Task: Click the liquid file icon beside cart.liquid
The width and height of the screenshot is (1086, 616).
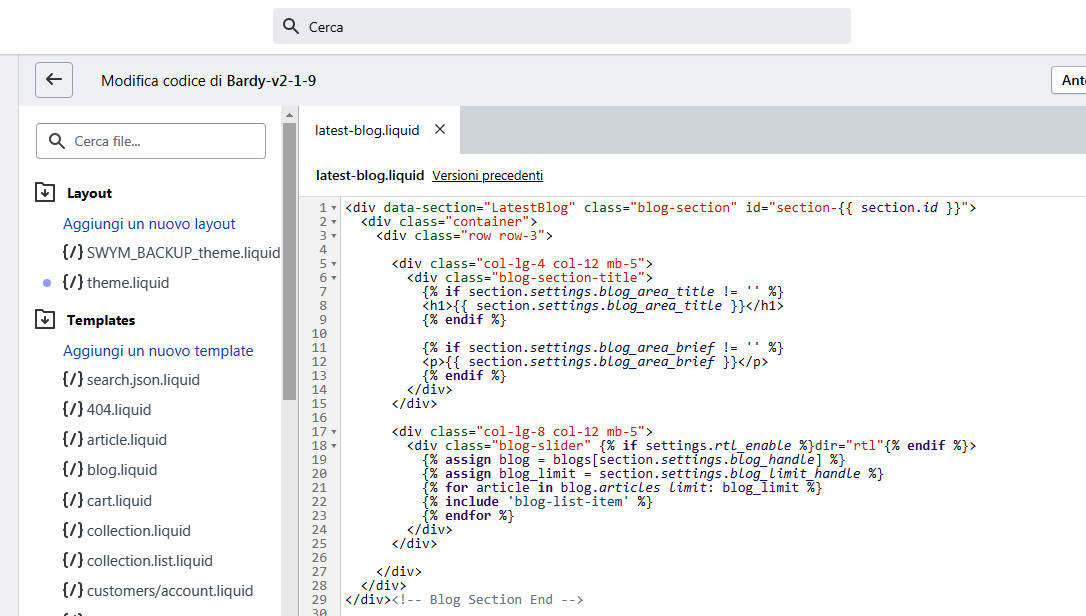Action: pyautogui.click(x=72, y=501)
